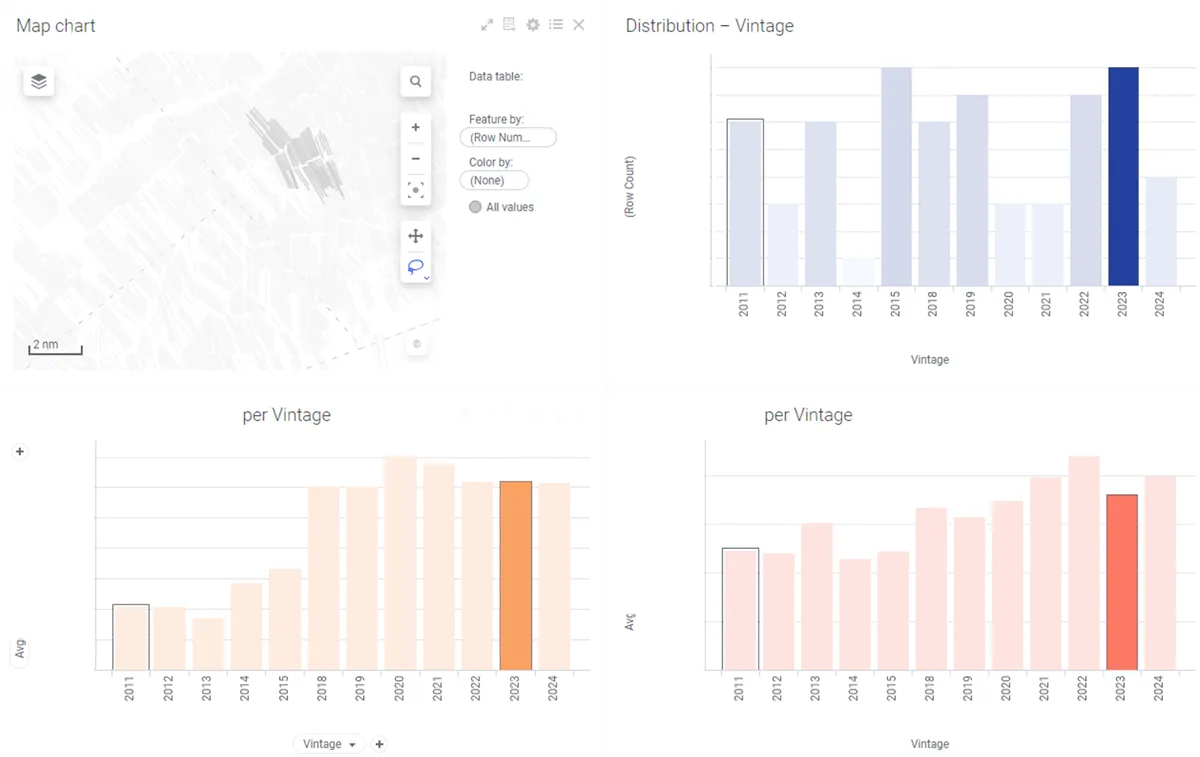
Task: Expand the lasso tool options arrow
Action: (427, 277)
